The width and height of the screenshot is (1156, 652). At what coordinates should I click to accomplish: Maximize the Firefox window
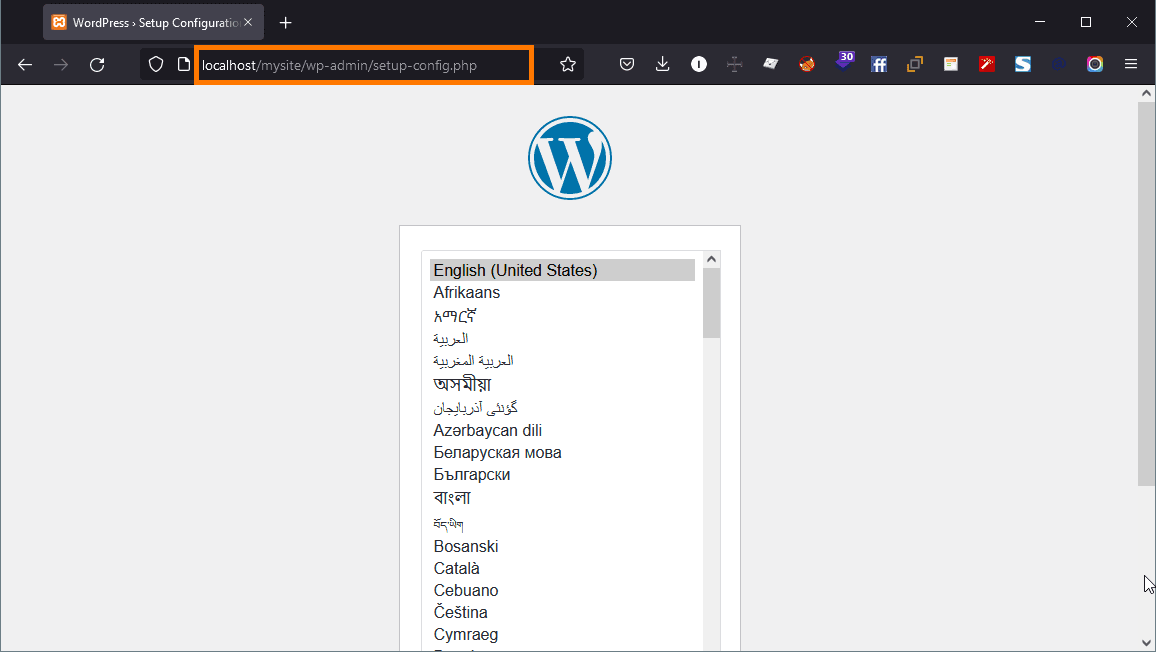point(1085,22)
